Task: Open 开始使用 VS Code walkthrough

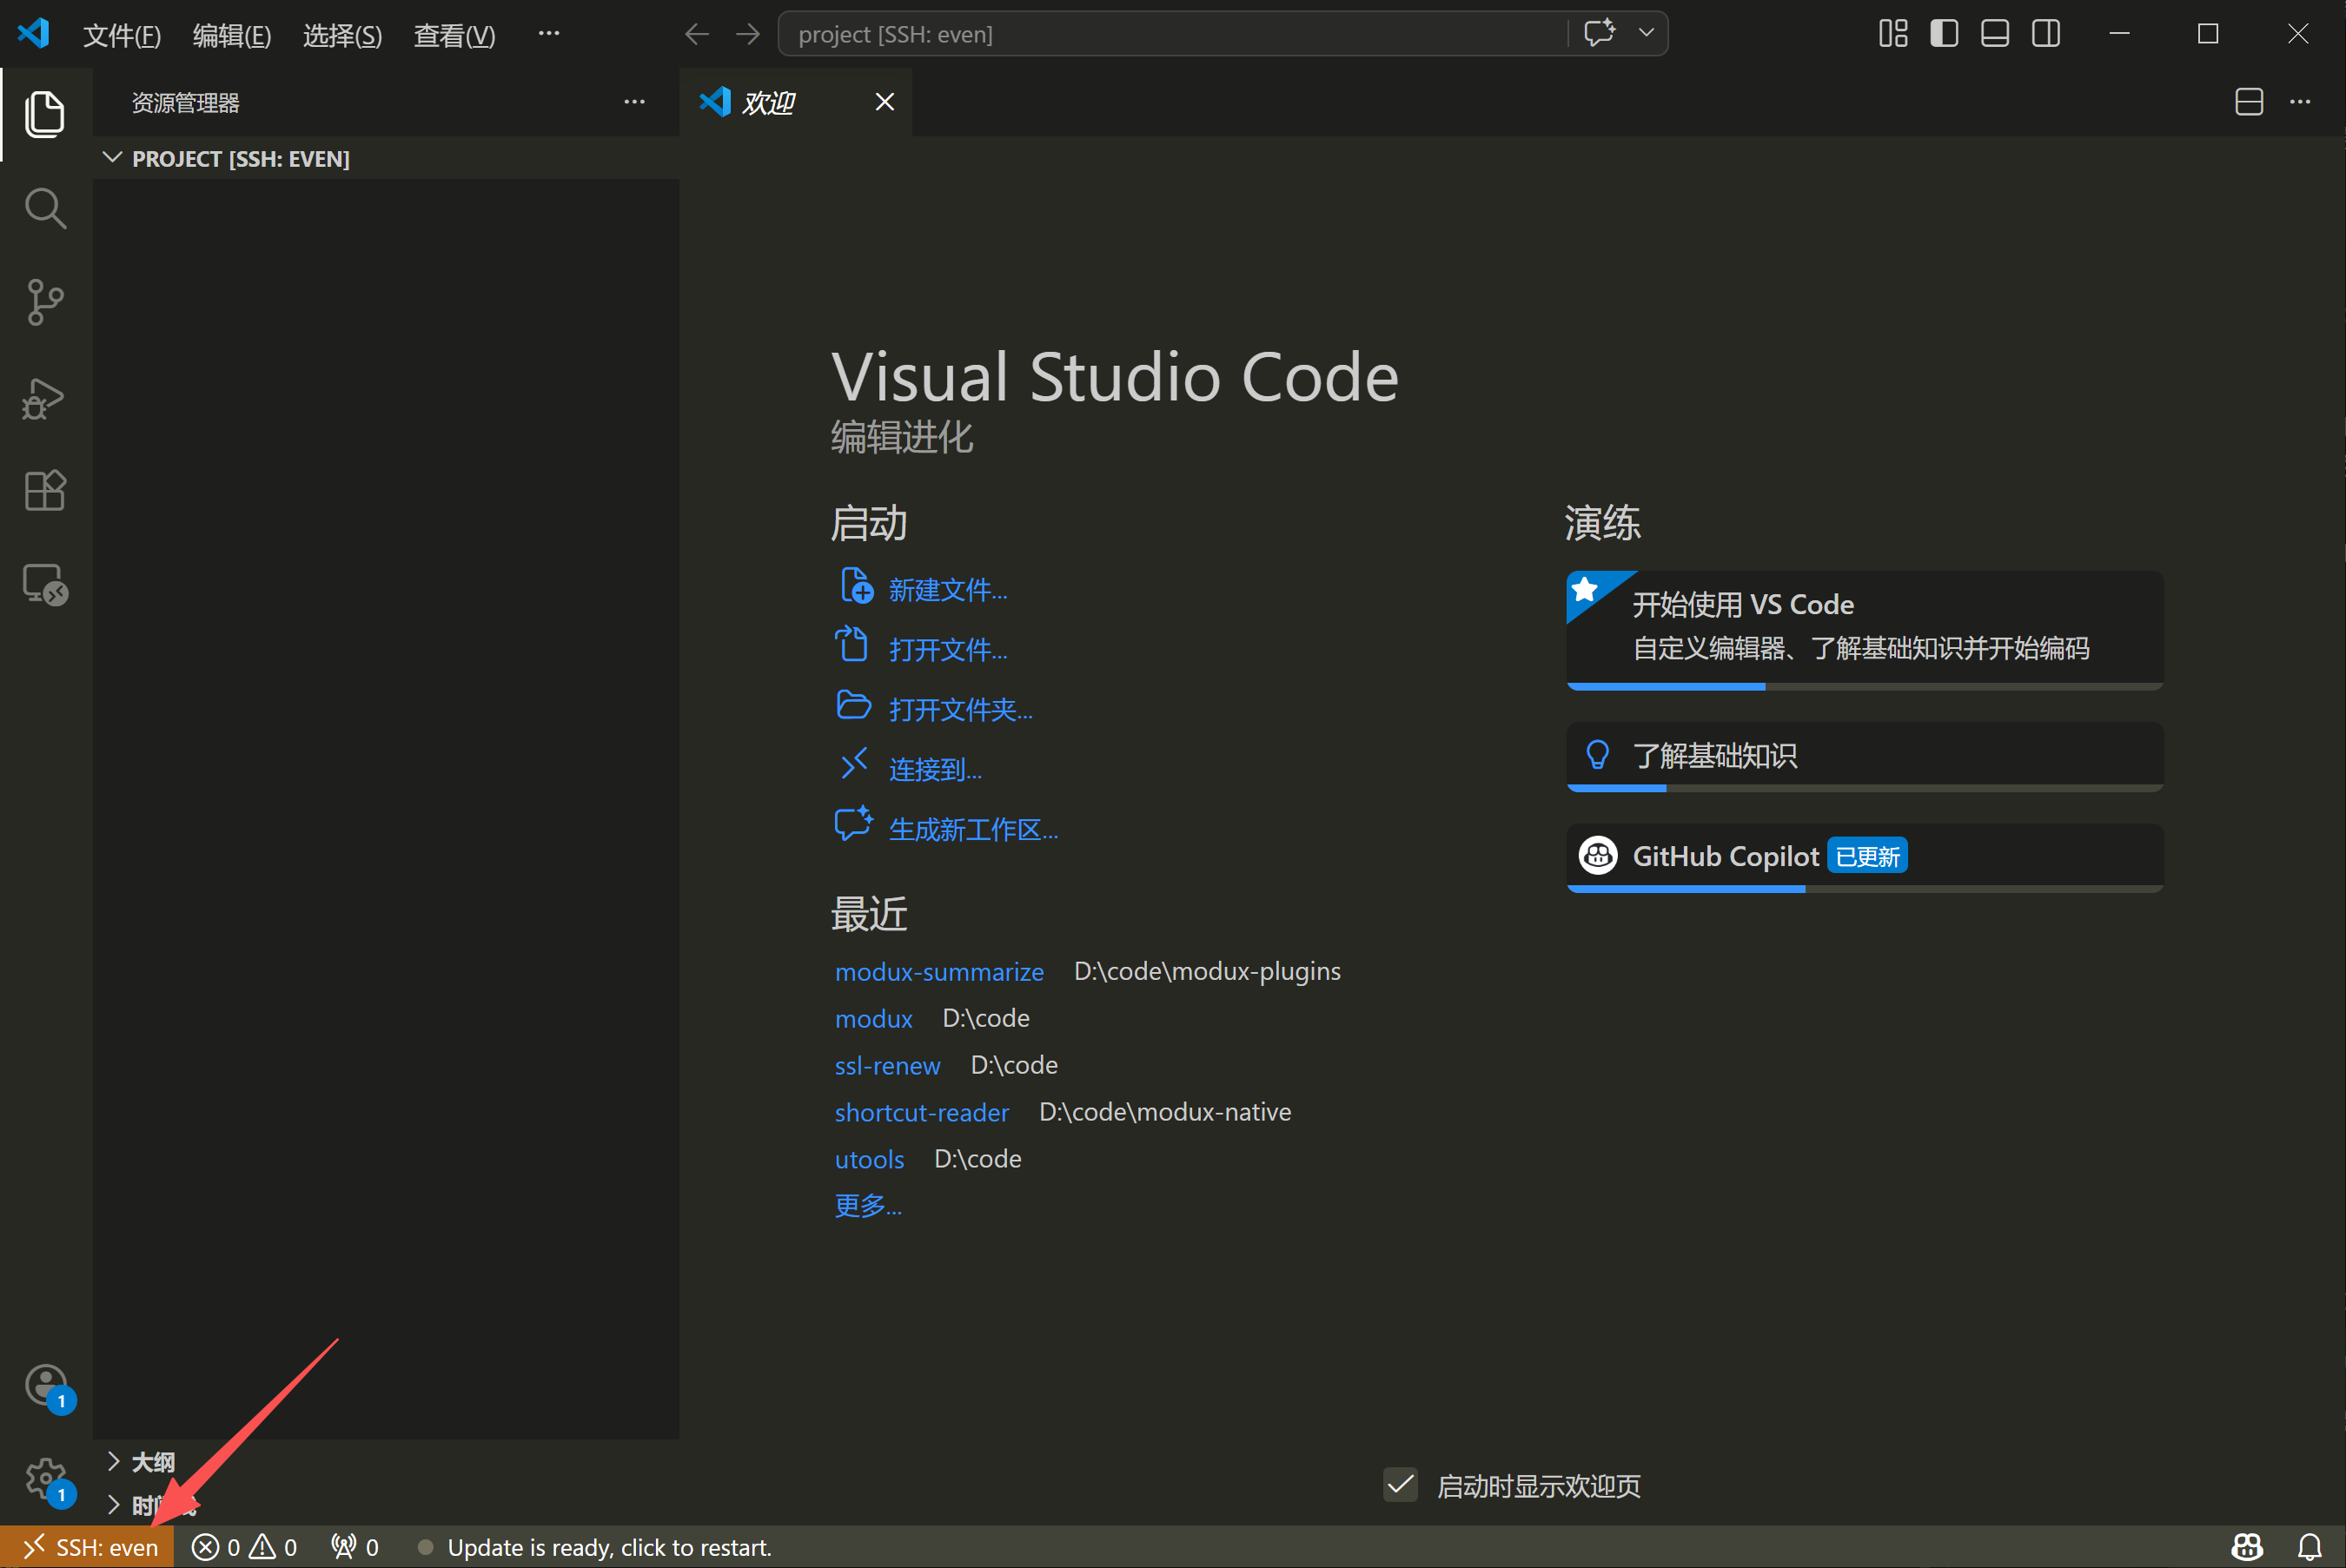Action: pos(1865,630)
